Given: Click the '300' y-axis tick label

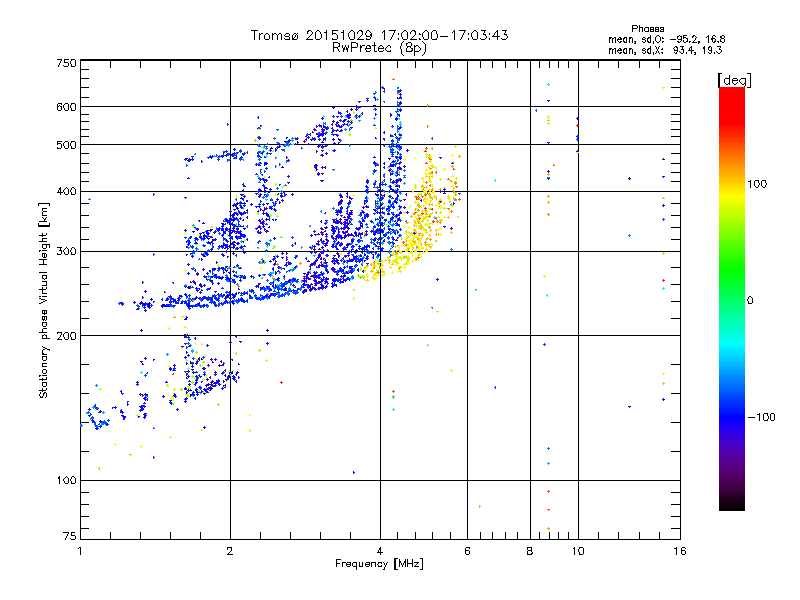Looking at the screenshot, I should [66, 251].
